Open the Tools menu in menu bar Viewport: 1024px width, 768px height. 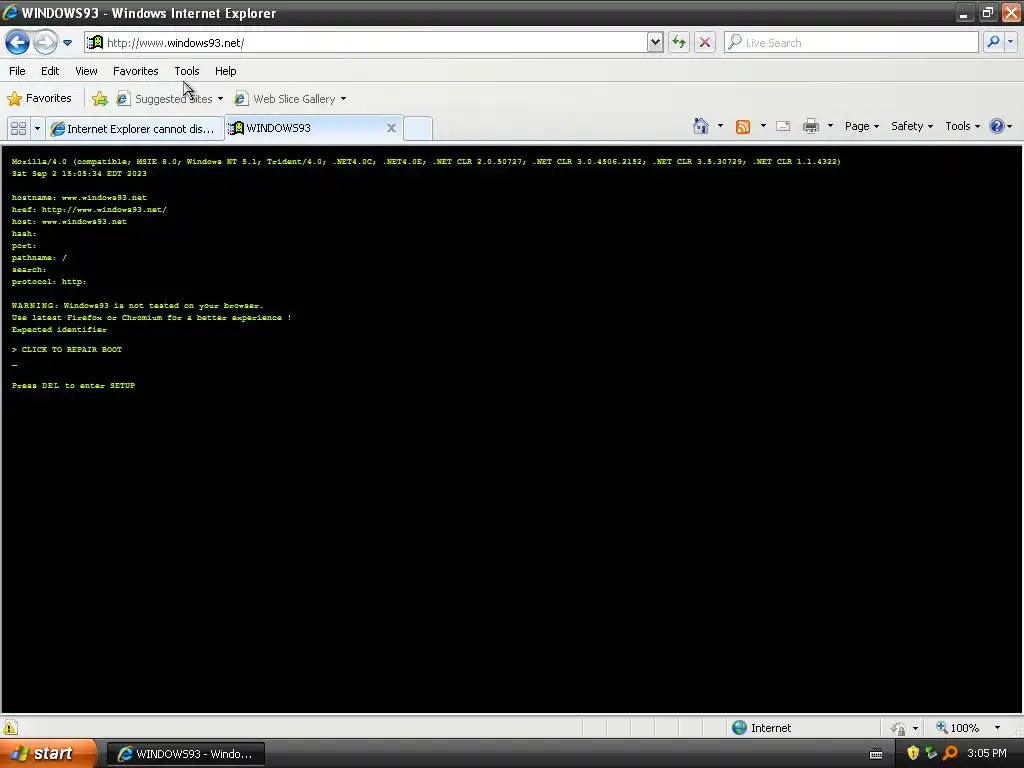187,71
